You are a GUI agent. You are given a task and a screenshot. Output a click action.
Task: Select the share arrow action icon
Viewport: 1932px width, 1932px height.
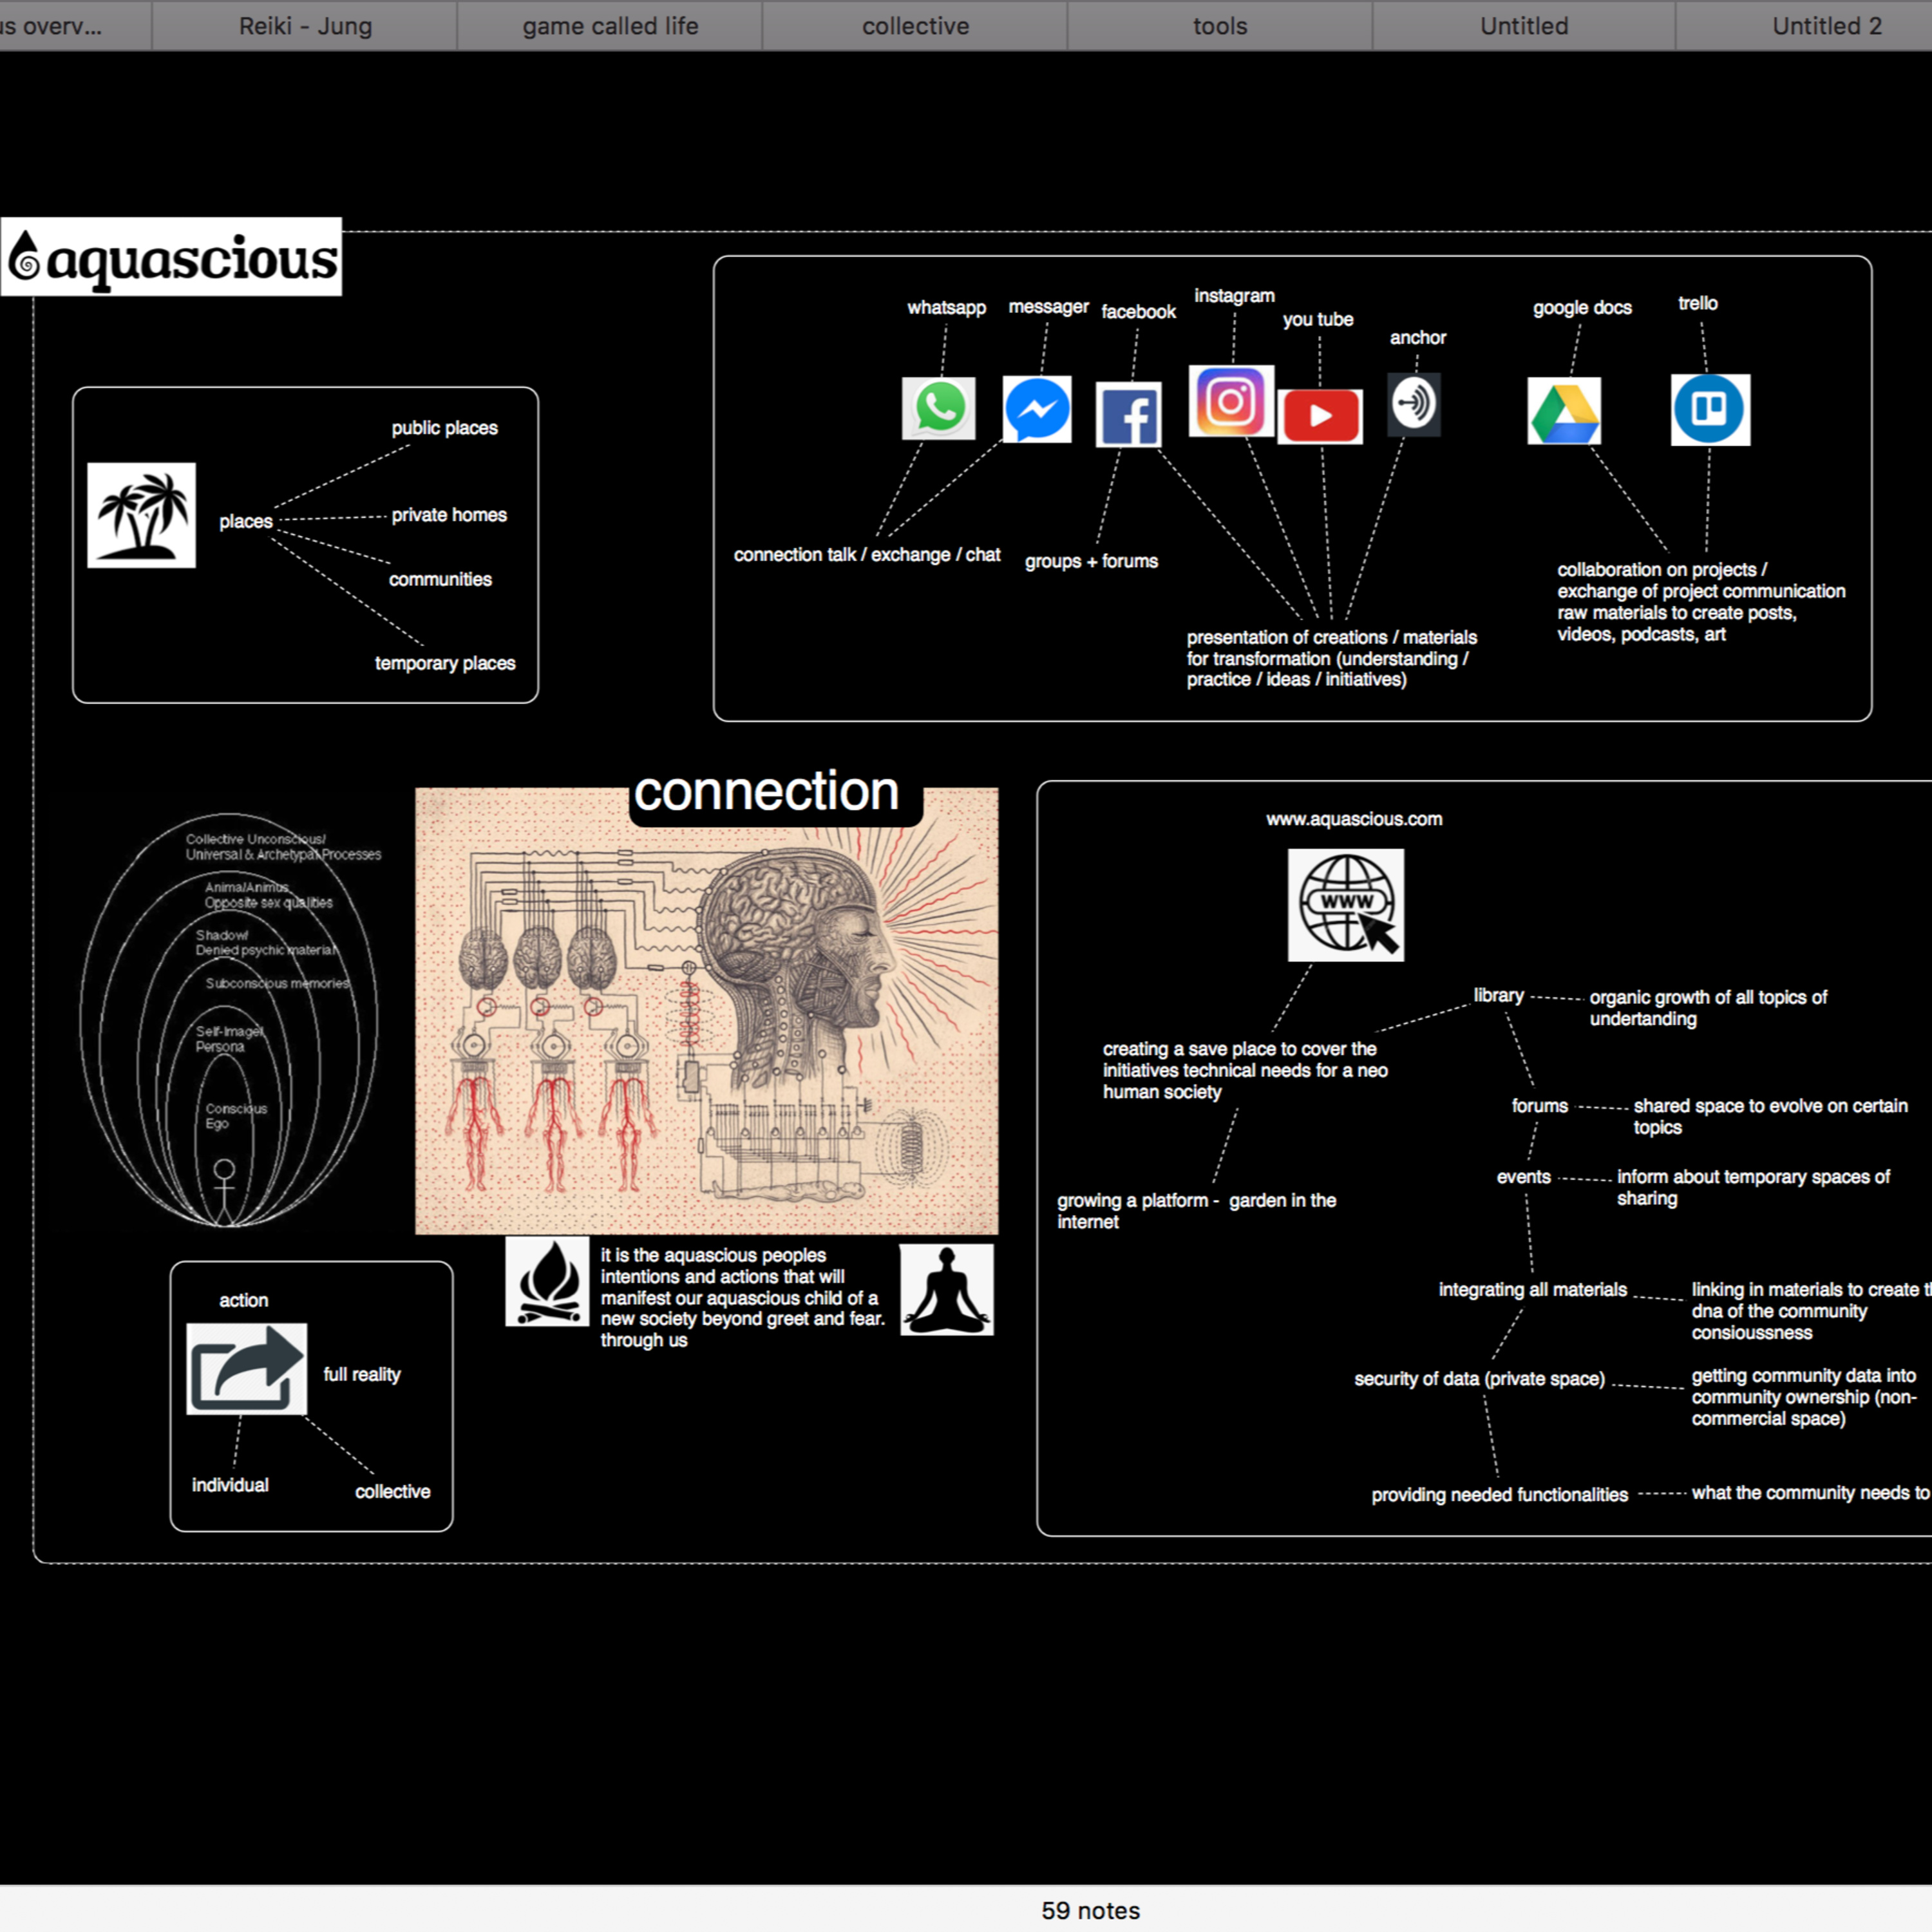pos(247,1369)
